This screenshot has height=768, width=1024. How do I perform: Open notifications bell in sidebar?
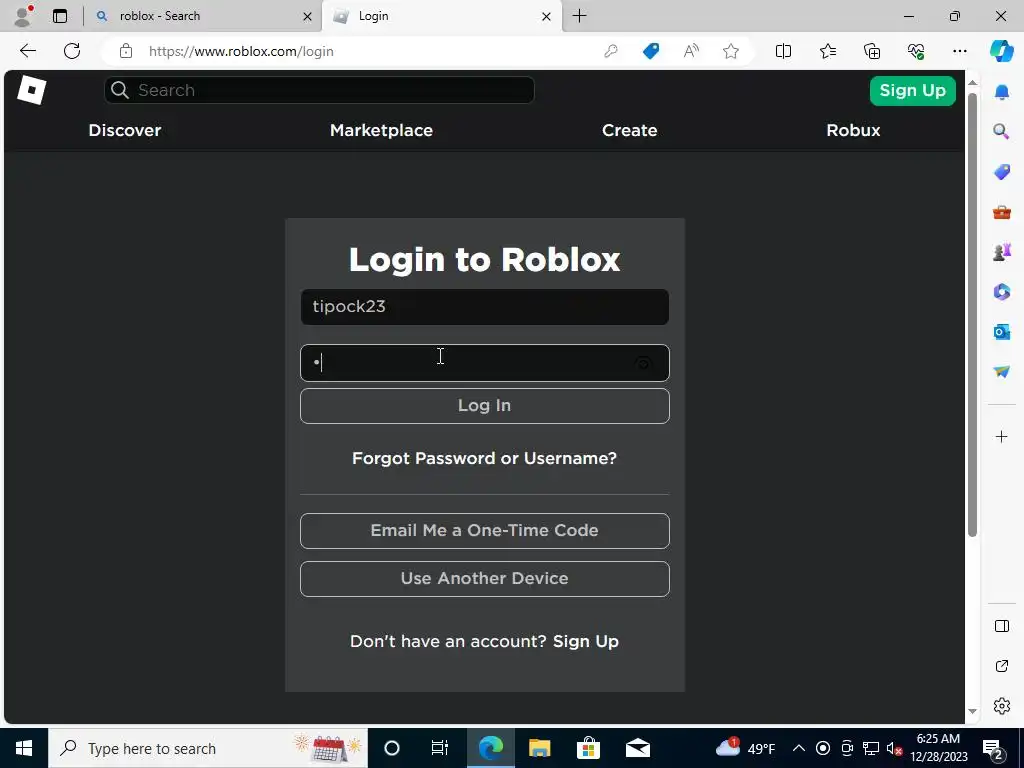1001,92
